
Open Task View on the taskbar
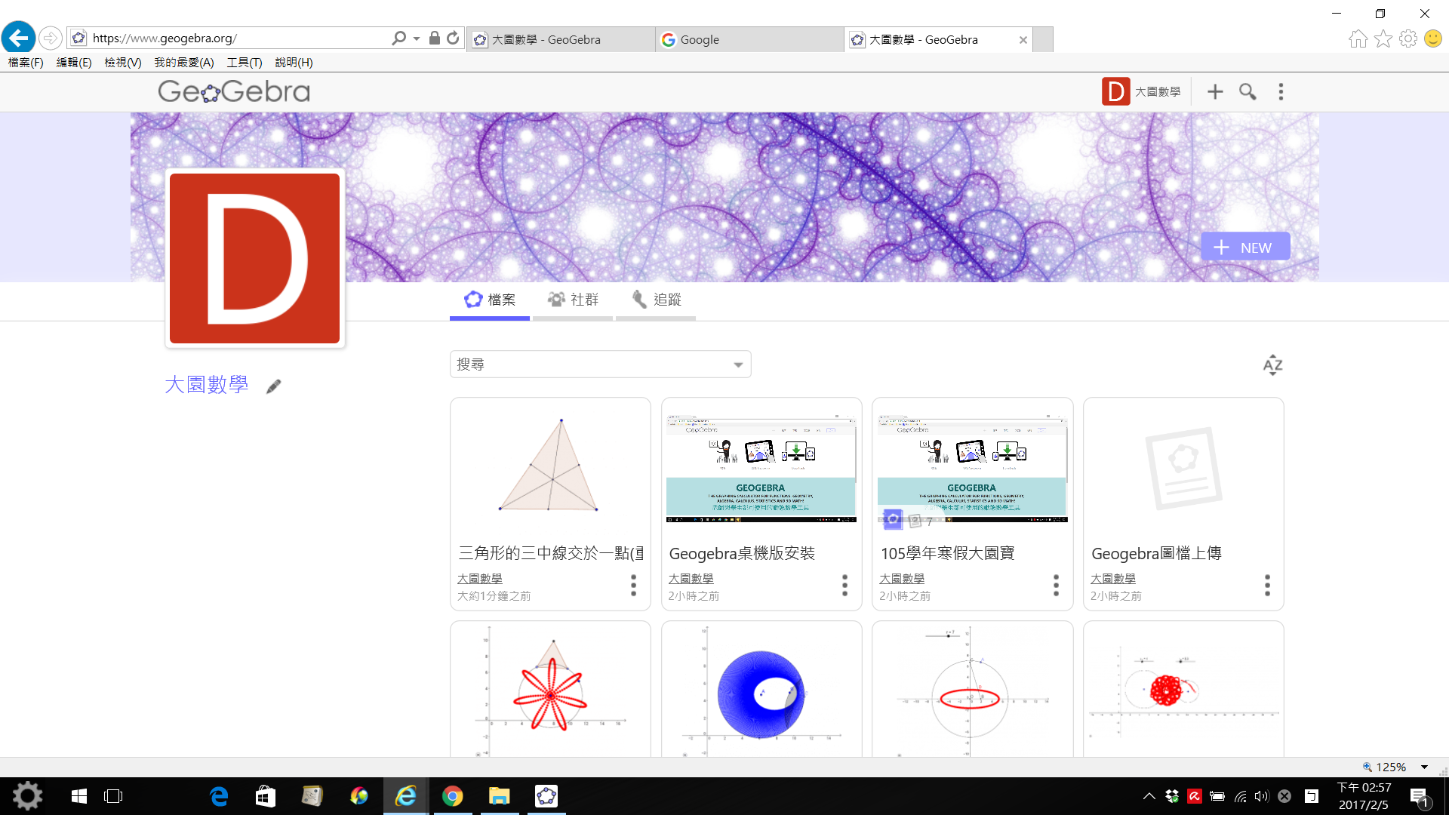pyautogui.click(x=113, y=796)
